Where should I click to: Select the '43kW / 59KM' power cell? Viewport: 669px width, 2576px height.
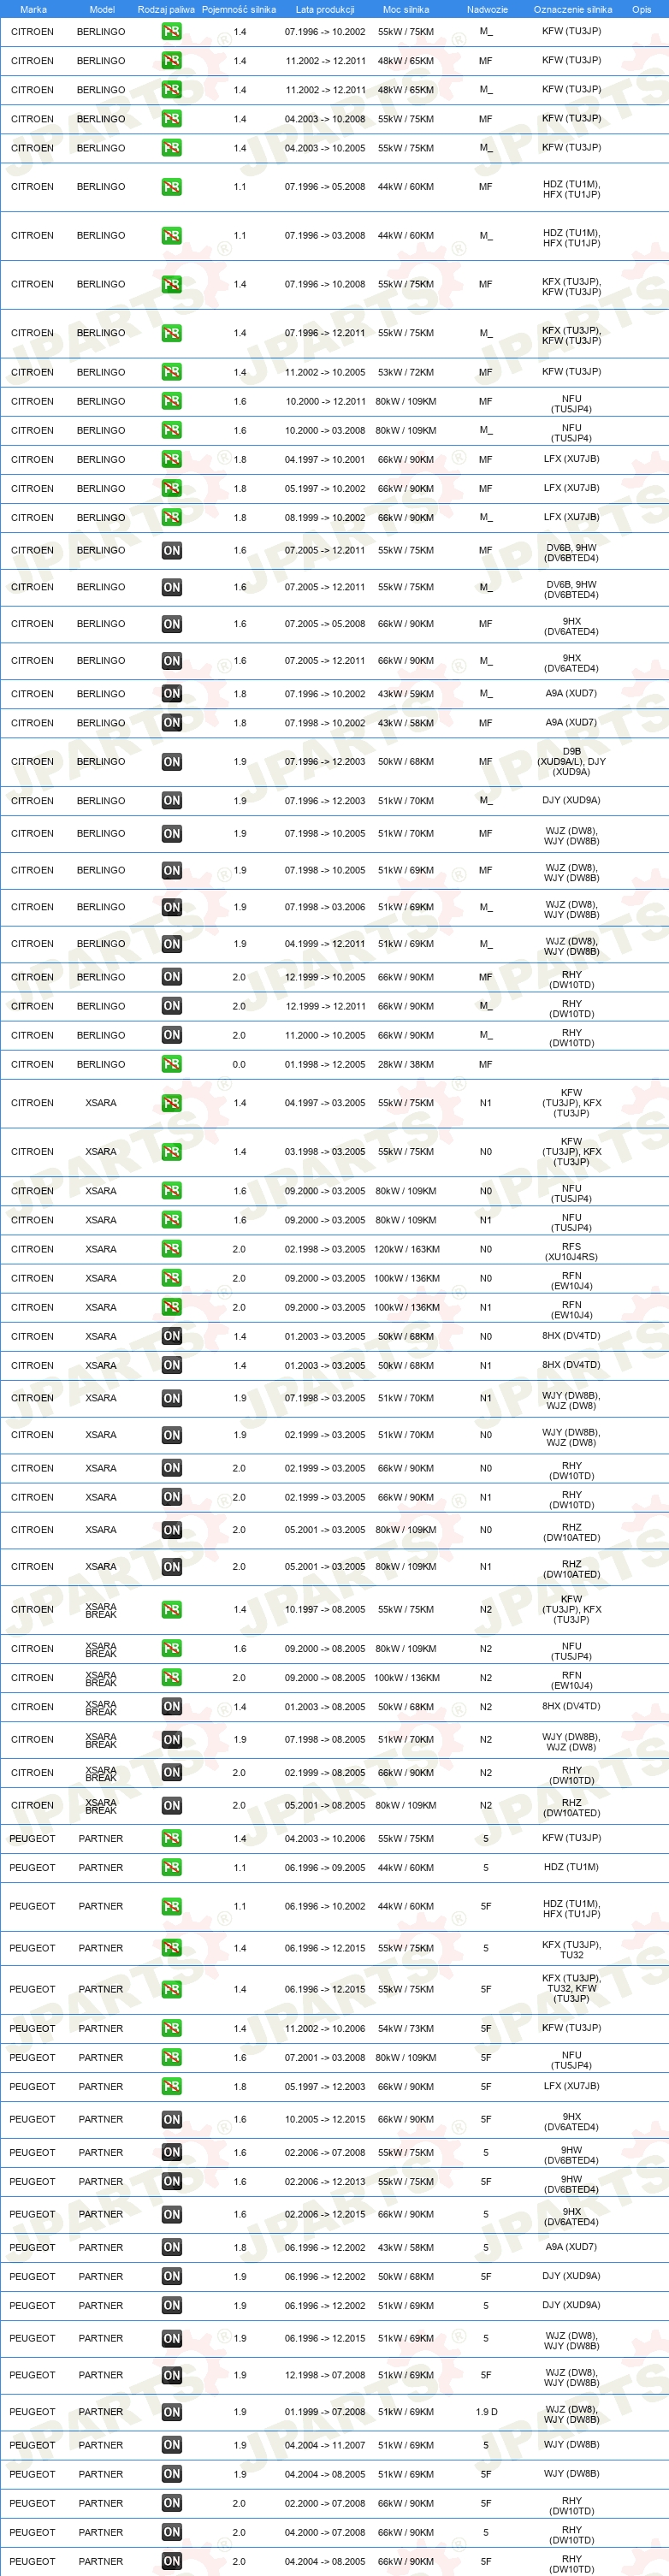coord(406,693)
